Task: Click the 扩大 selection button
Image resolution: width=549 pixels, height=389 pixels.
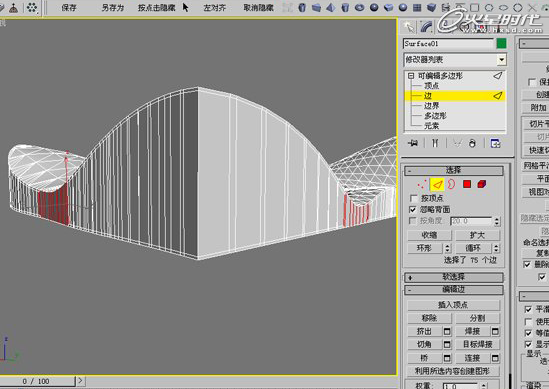Action: click(477, 235)
